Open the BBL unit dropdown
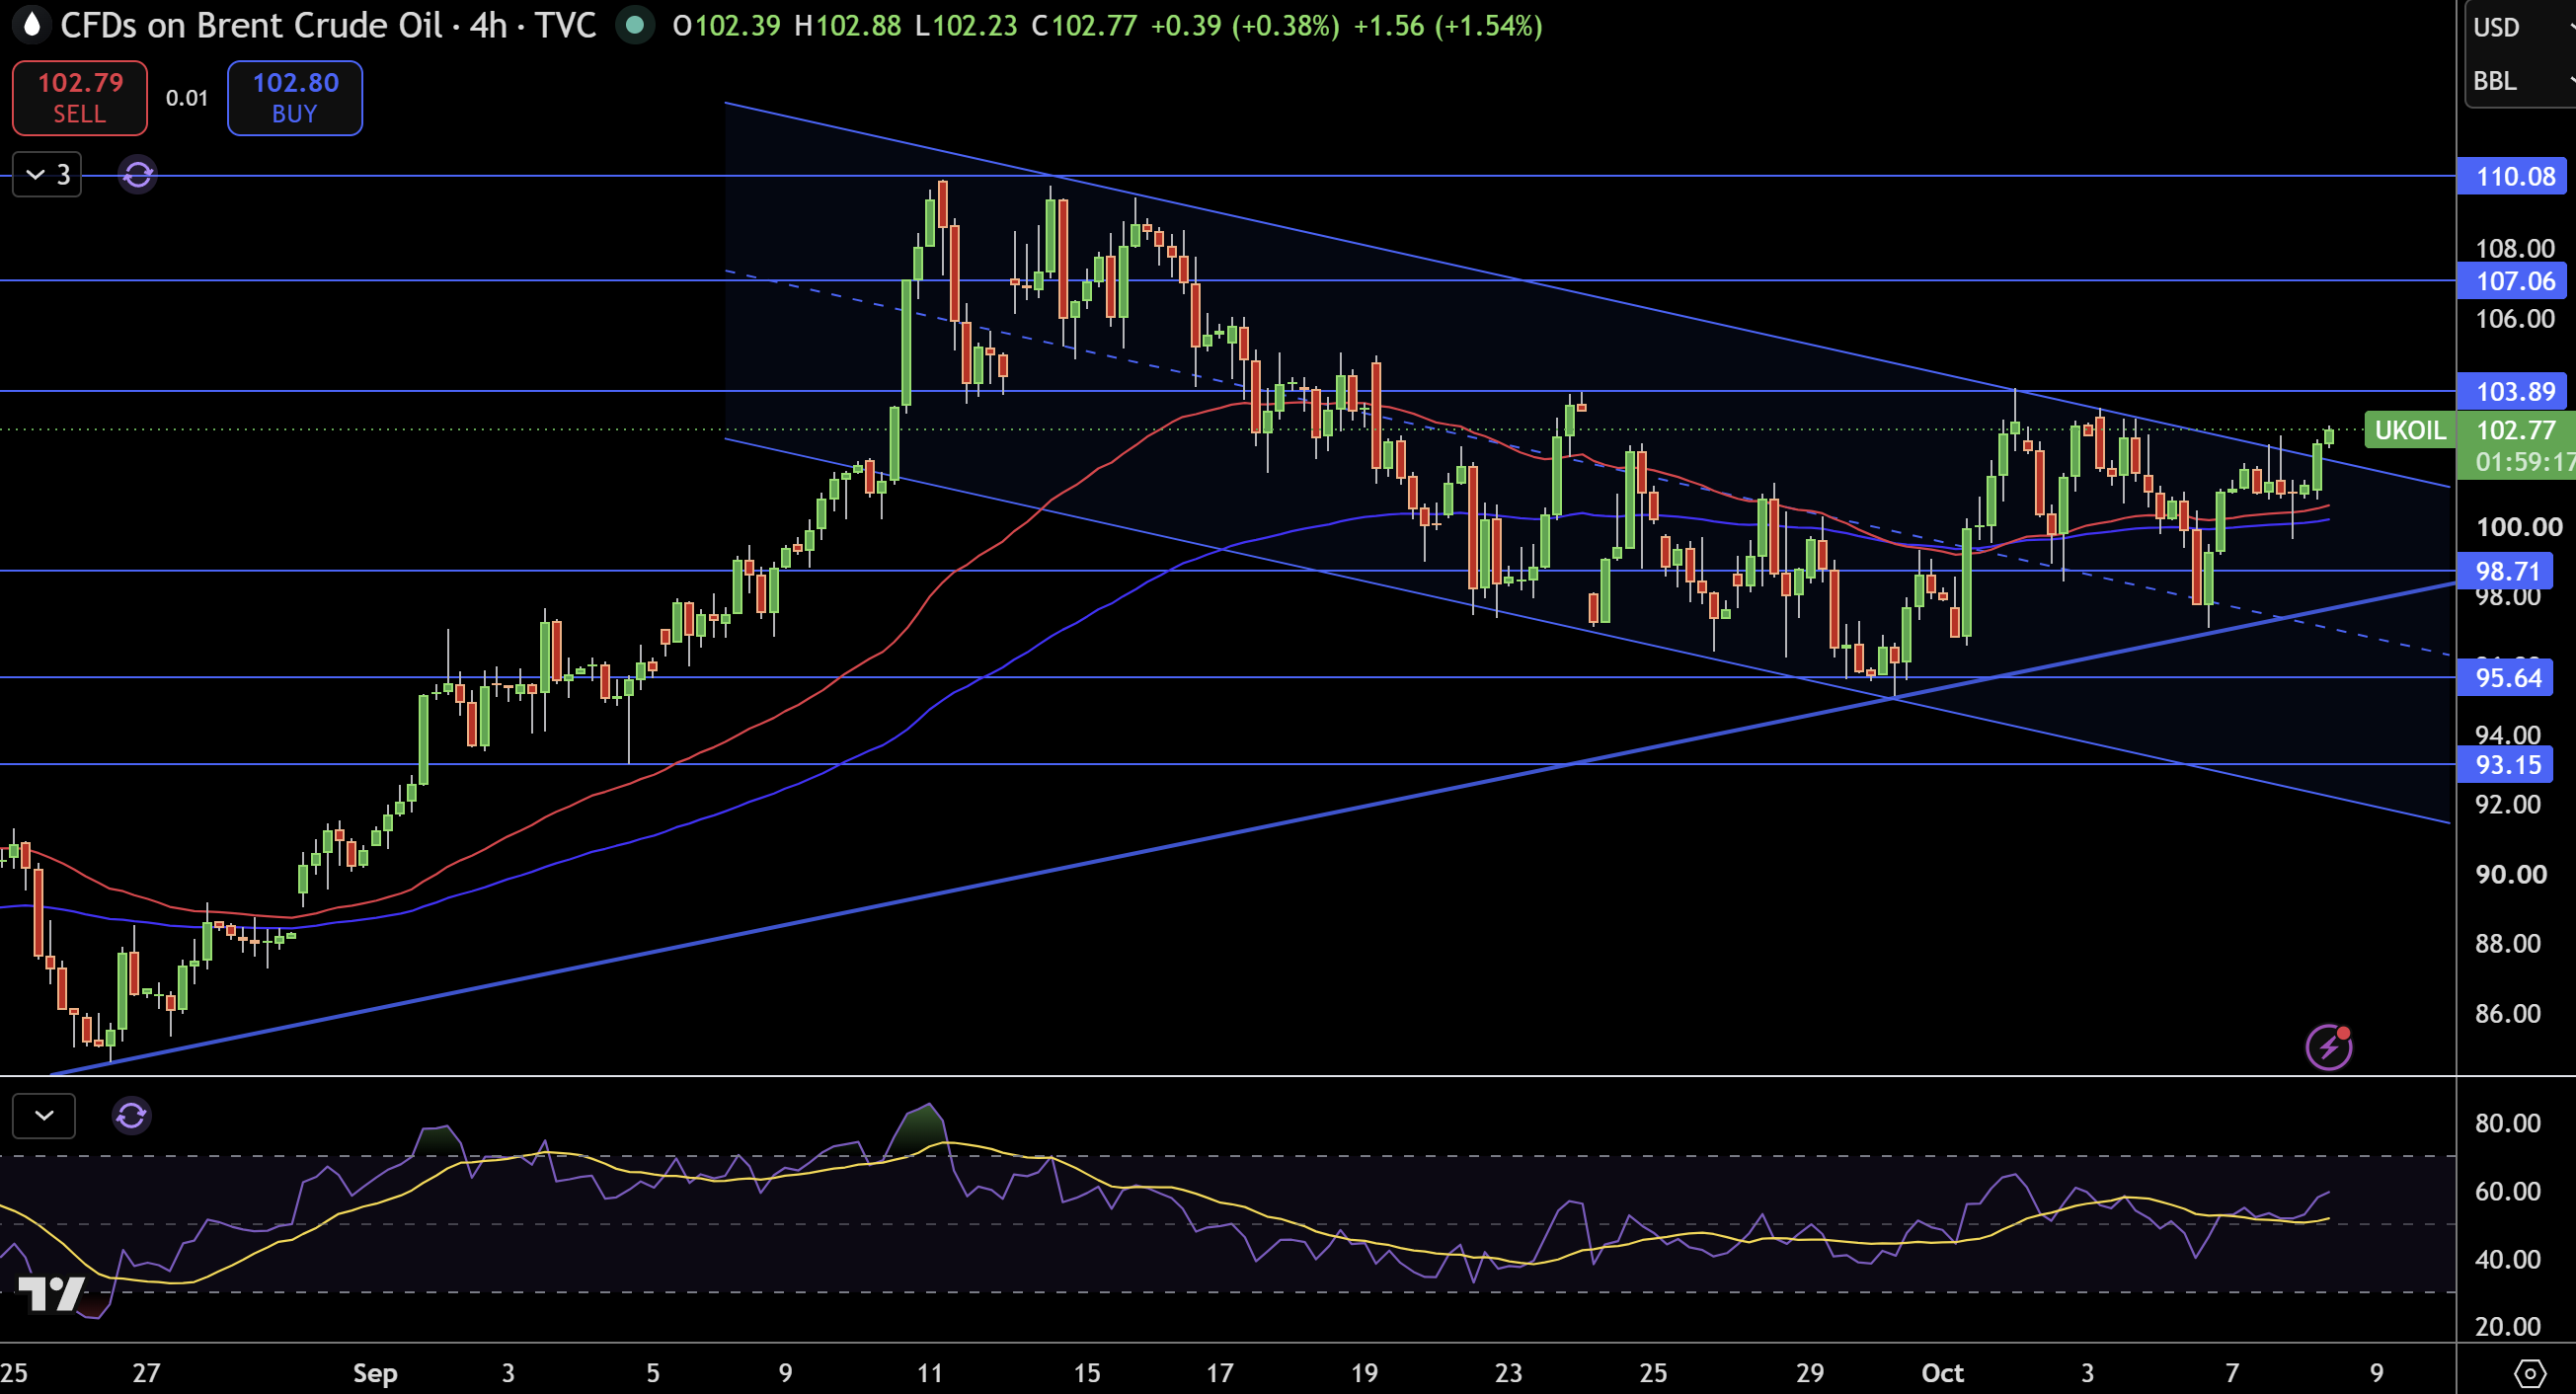Screen dimensions: 2576x1394 pos(2519,80)
